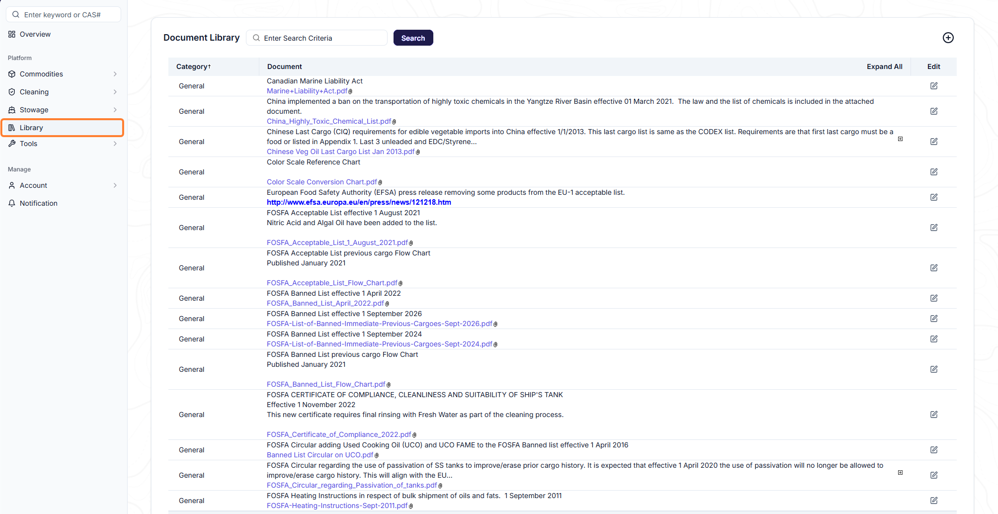This screenshot has height=514, width=998.
Task: Edit FOSFA Heating Instructions entry
Action: (934, 501)
